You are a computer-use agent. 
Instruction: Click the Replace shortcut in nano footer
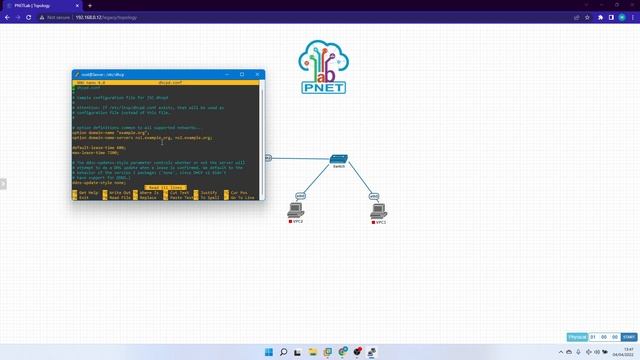[x=145, y=198]
